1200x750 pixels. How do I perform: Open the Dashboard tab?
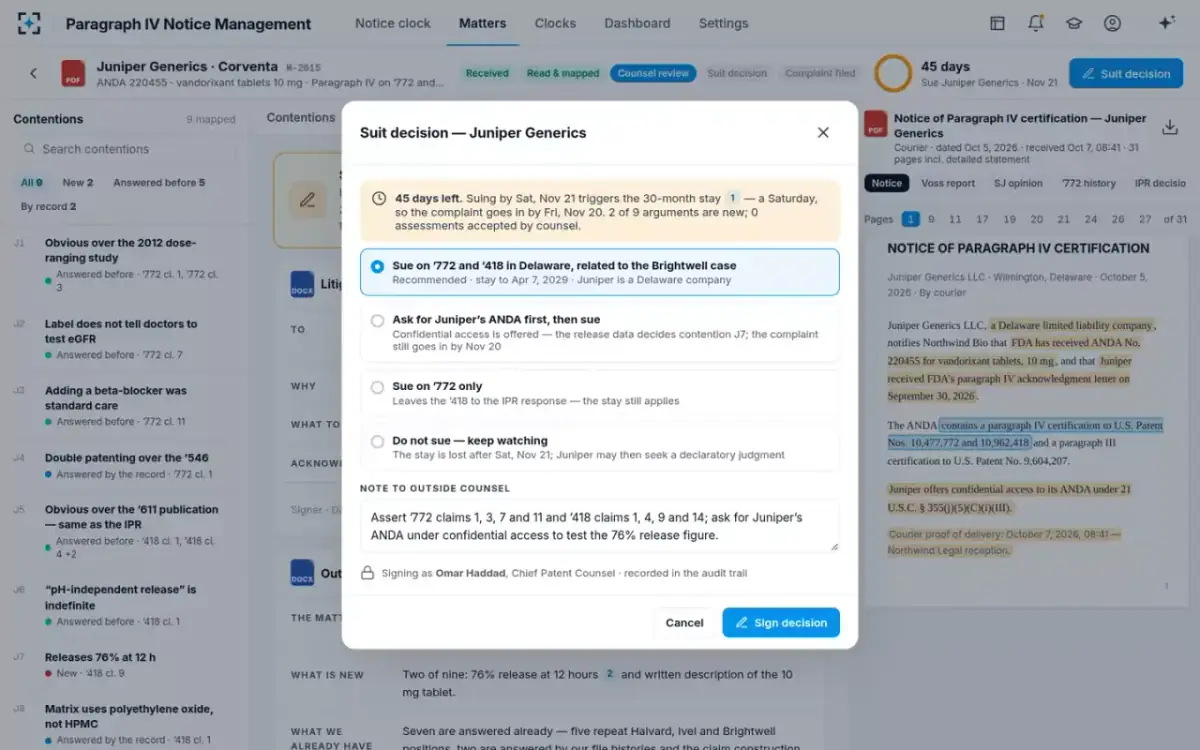click(x=637, y=23)
